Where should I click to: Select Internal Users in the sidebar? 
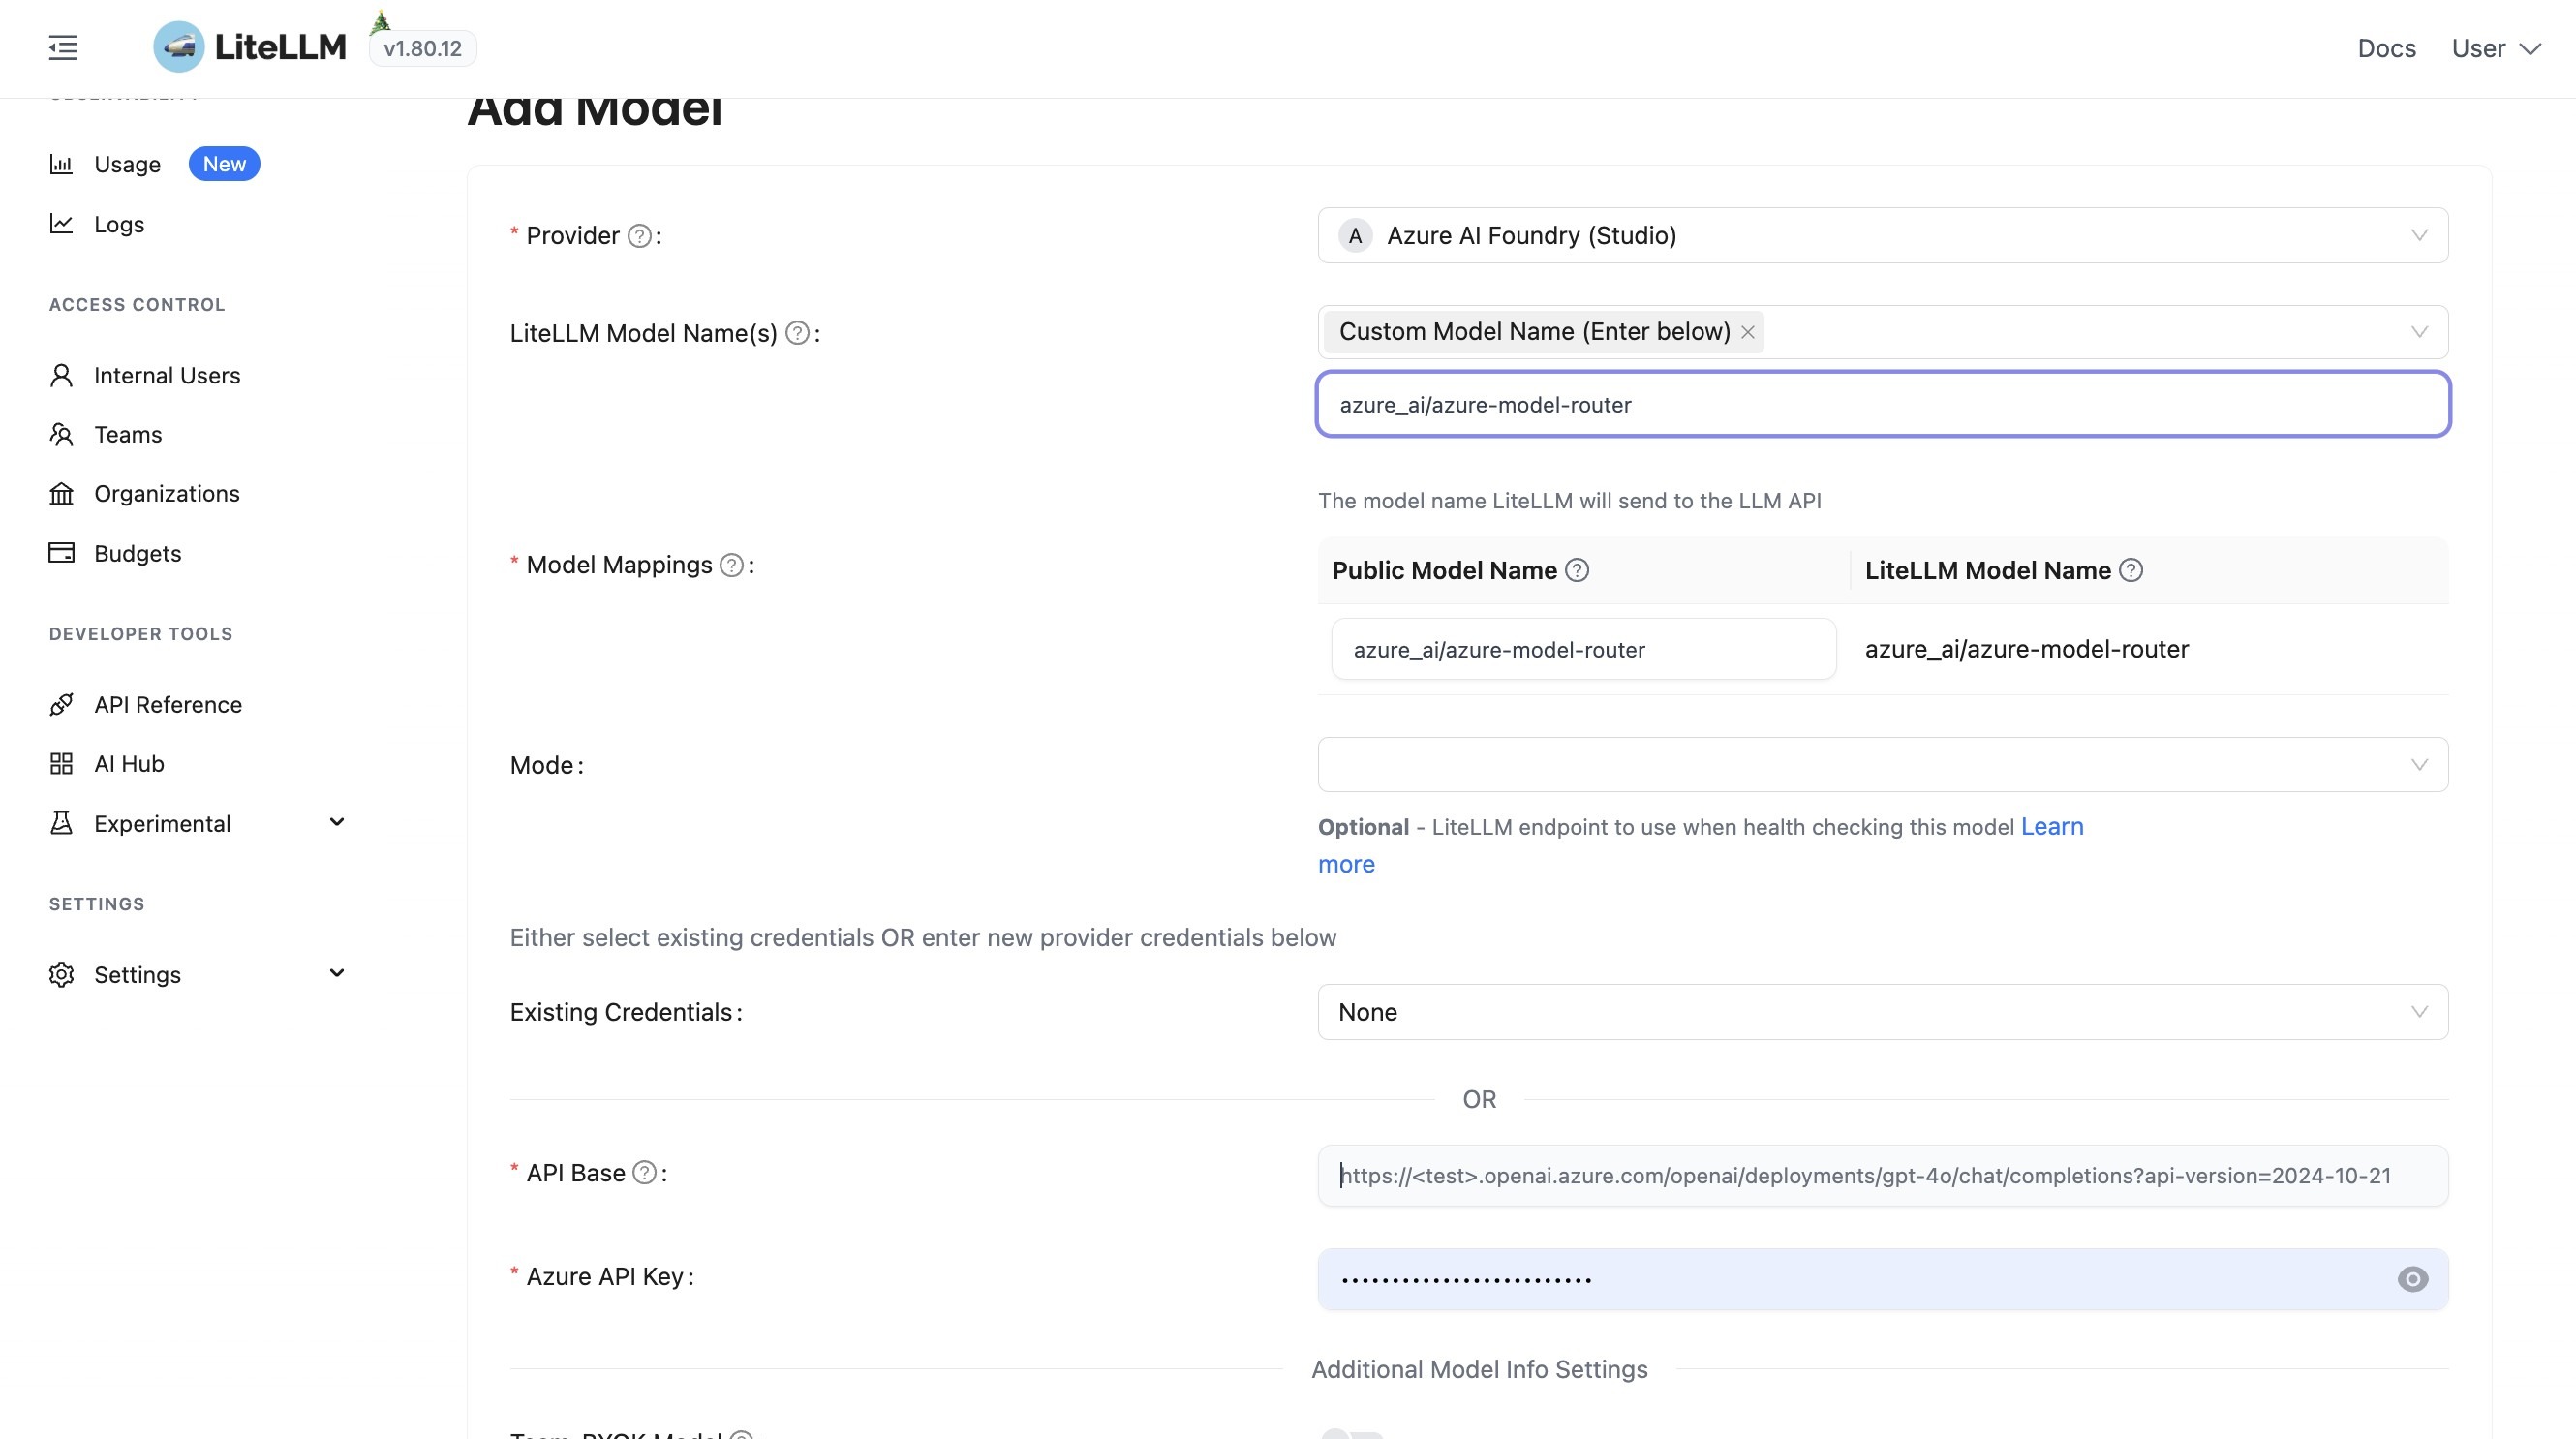pos(166,375)
